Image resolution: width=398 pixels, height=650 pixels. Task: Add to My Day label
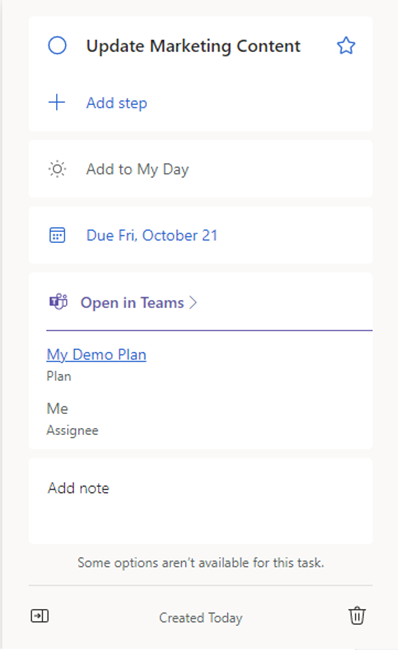pyautogui.click(x=137, y=169)
